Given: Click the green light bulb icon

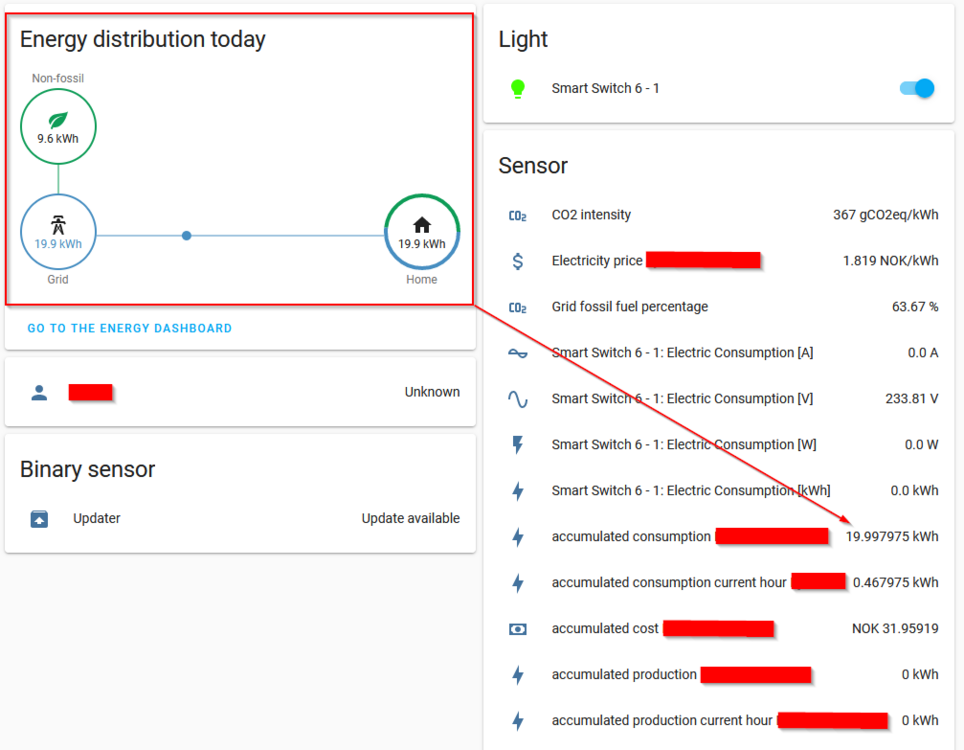Looking at the screenshot, I should pyautogui.click(x=517, y=88).
